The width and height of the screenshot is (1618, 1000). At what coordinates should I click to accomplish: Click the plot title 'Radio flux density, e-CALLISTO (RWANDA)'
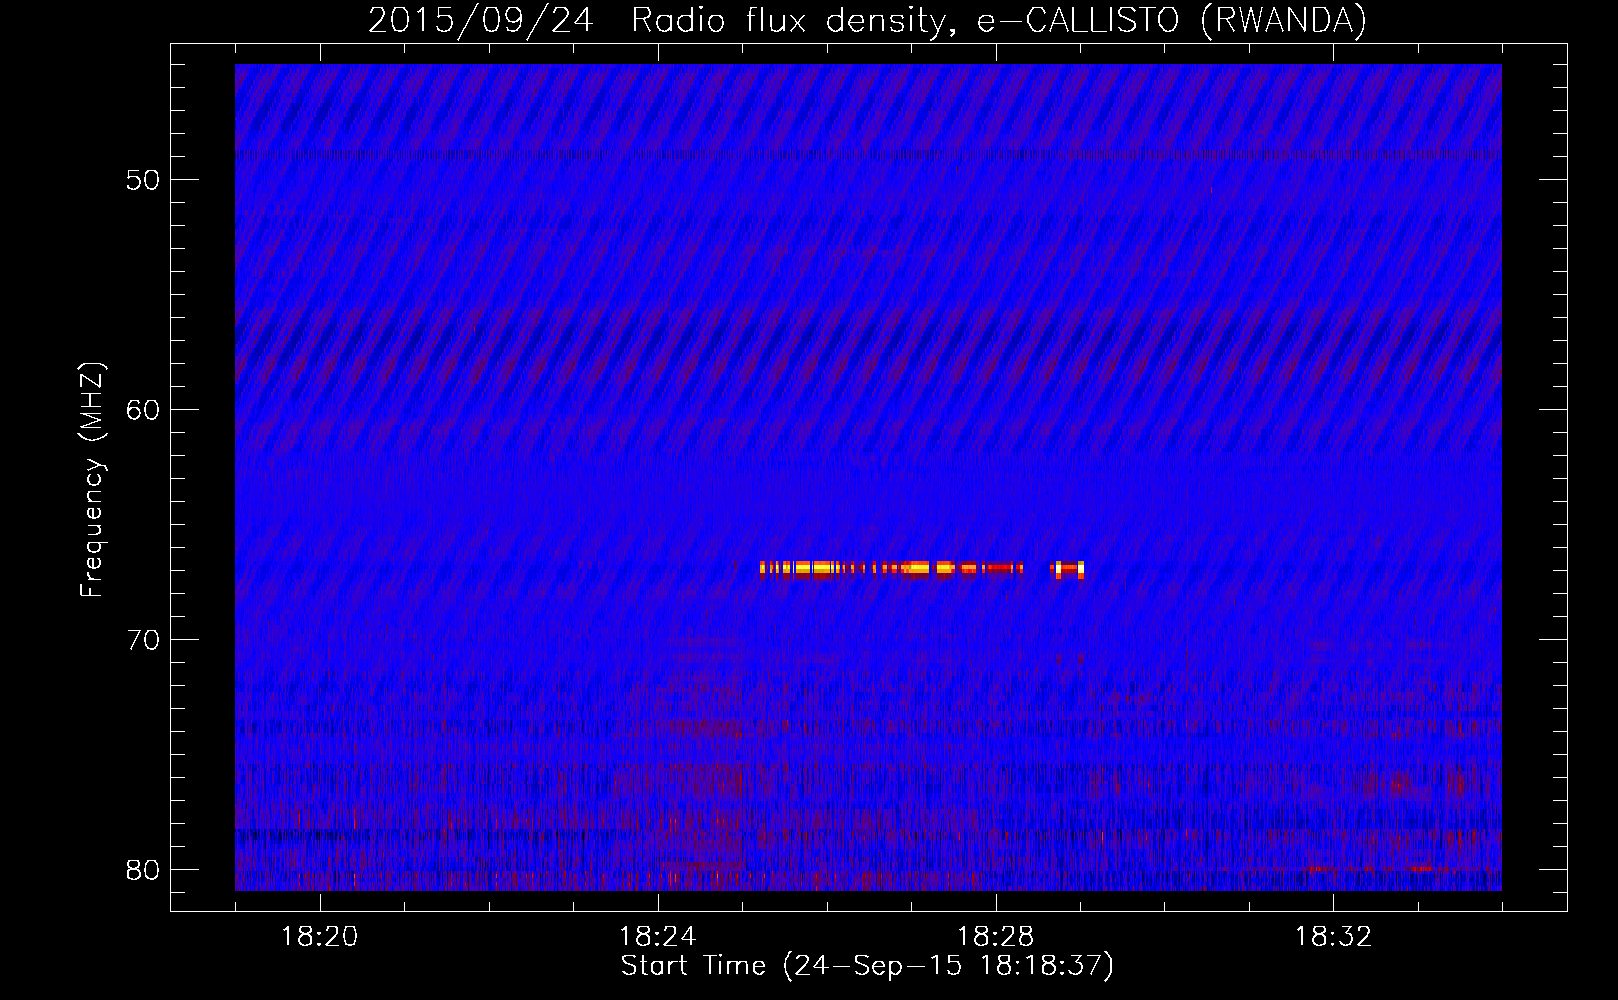point(999,21)
